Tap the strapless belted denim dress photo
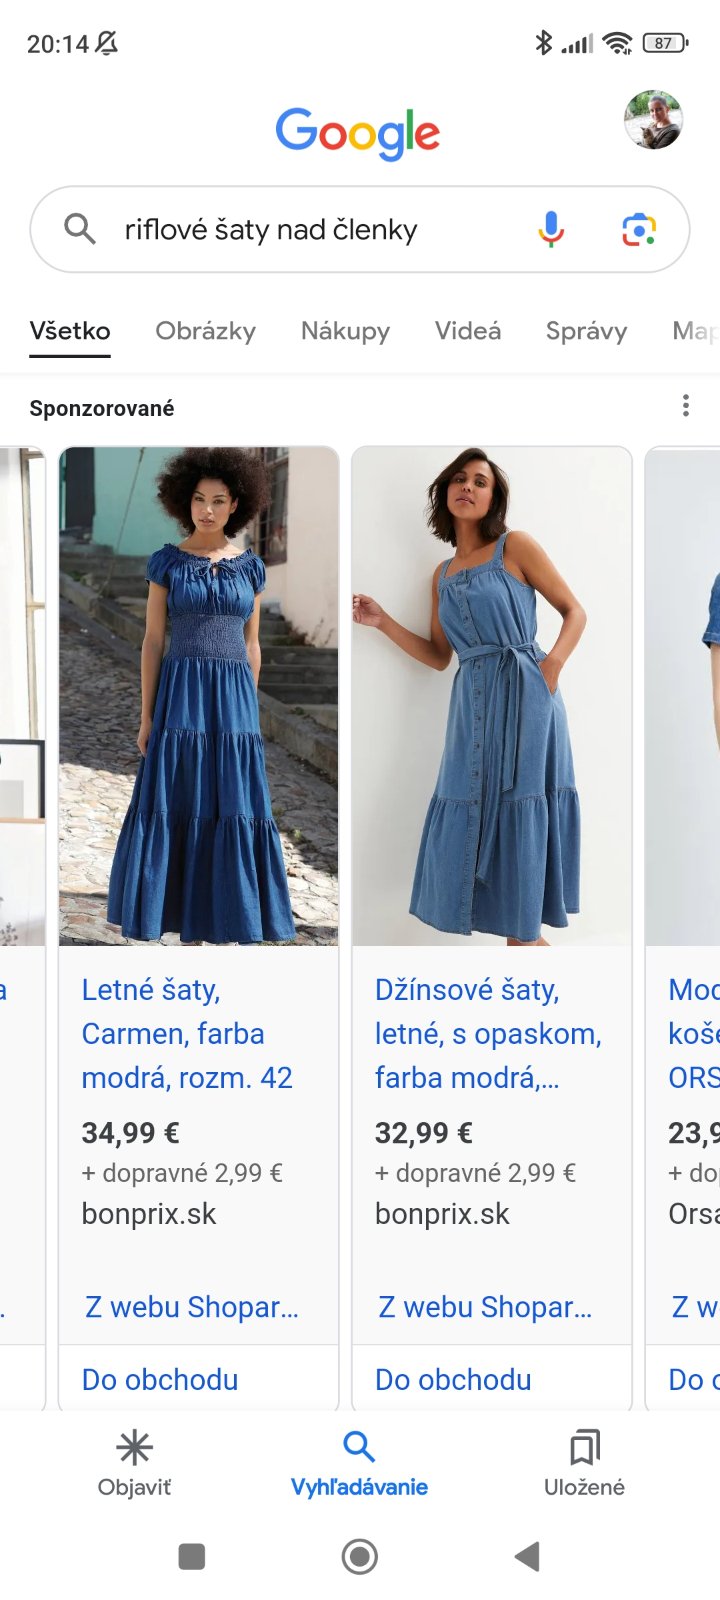This screenshot has width=720, height=1600. point(492,696)
